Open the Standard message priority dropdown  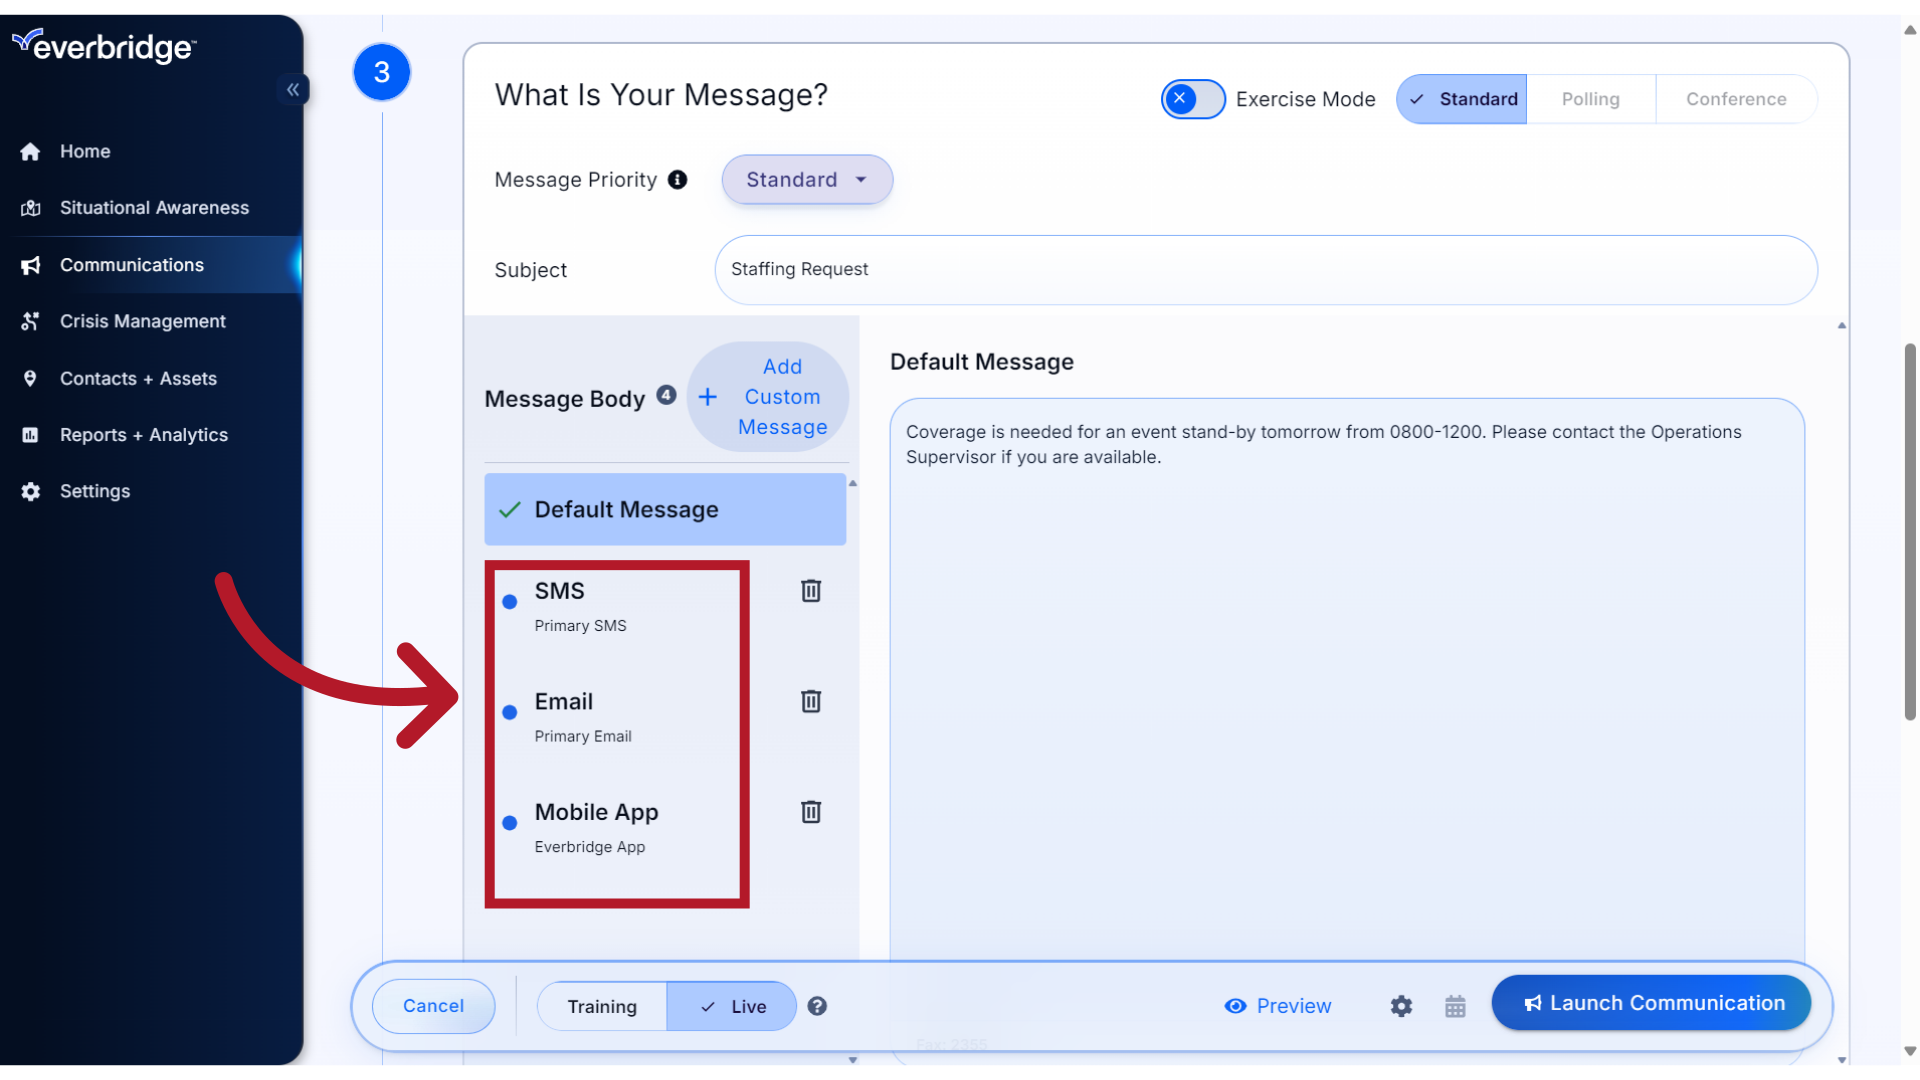tap(806, 180)
